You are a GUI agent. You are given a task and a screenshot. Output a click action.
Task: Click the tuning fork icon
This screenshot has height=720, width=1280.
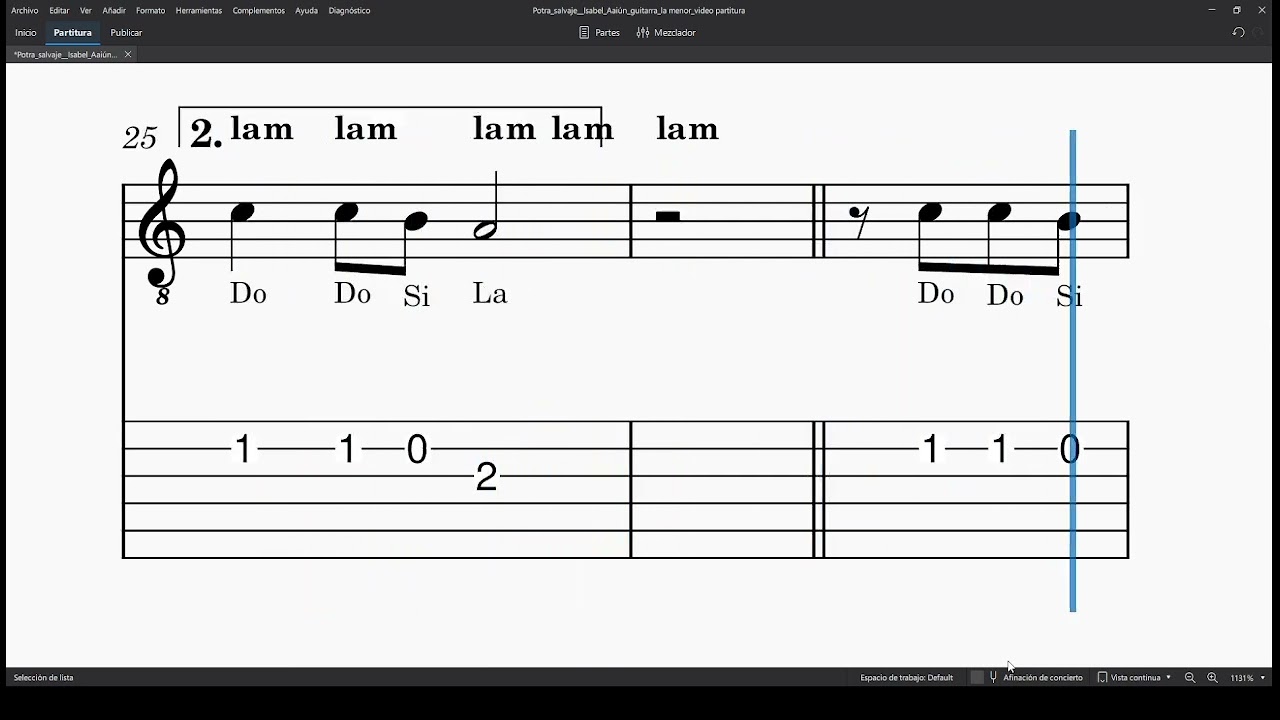pyautogui.click(x=993, y=678)
